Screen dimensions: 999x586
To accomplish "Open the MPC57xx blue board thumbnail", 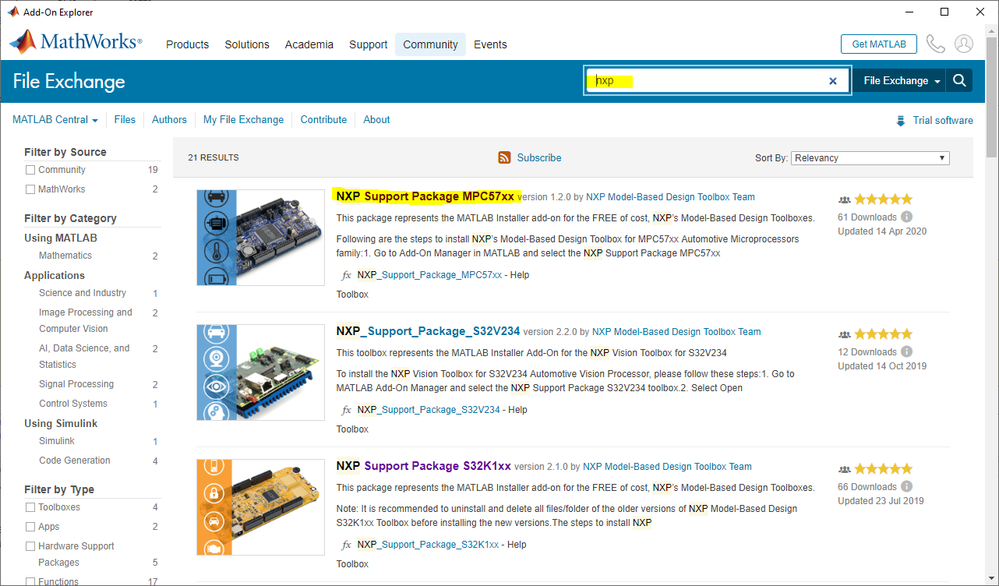I will click(261, 238).
